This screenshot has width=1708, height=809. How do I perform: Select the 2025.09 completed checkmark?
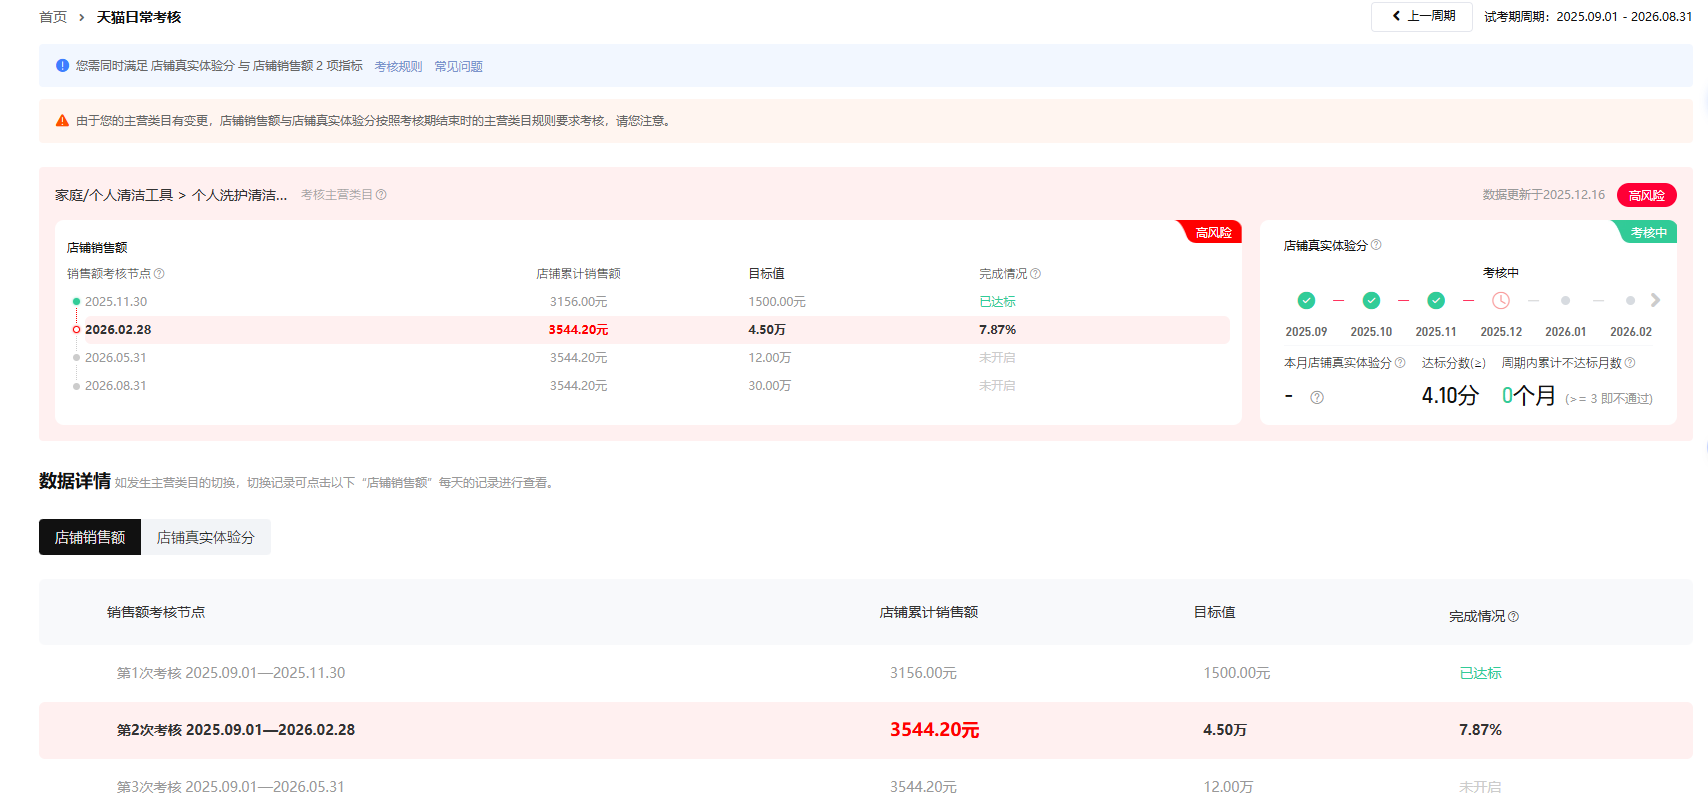1306,301
